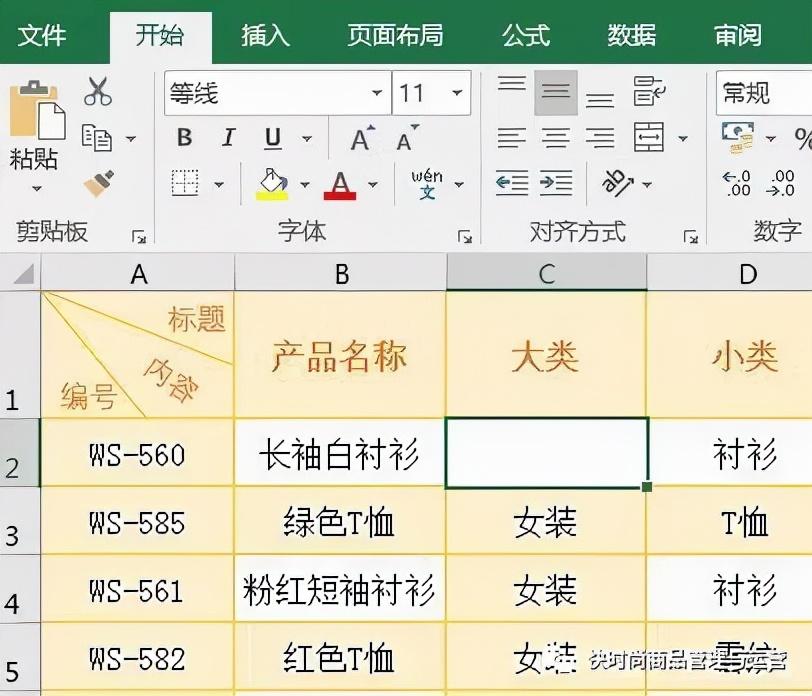Click the text Orientation icon
Image resolution: width=812 pixels, height=696 pixels.
(x=617, y=183)
